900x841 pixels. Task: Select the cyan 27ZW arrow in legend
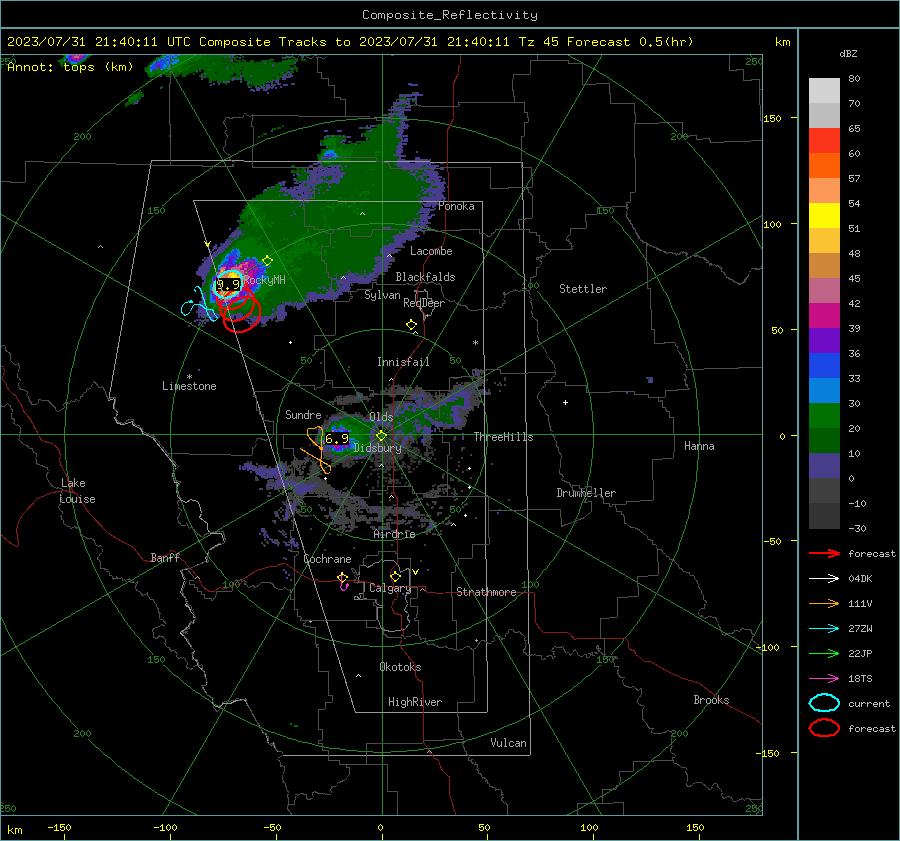(824, 629)
